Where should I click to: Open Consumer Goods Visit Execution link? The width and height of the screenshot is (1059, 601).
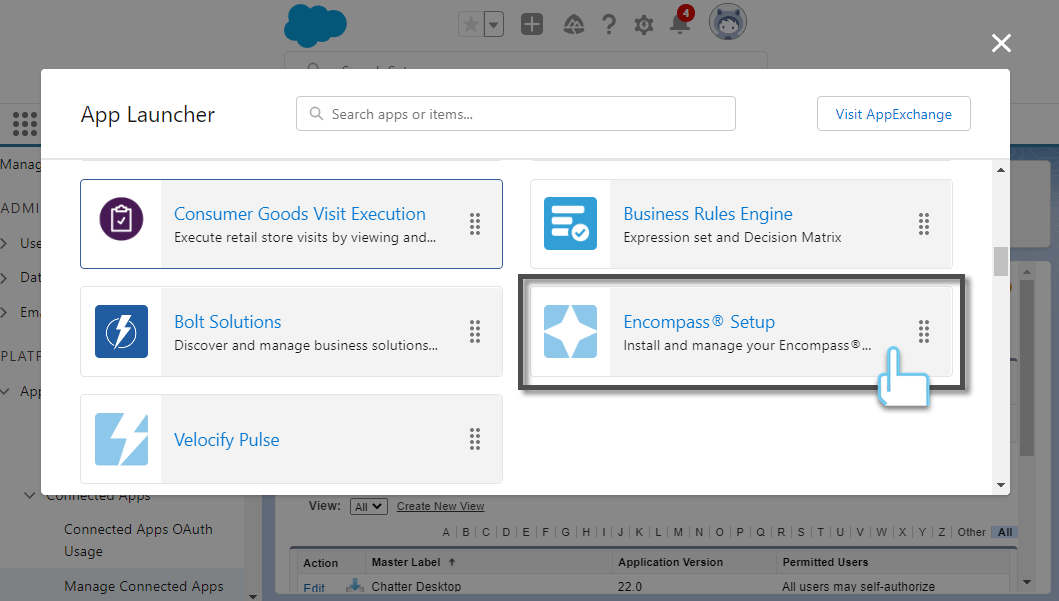pos(300,213)
